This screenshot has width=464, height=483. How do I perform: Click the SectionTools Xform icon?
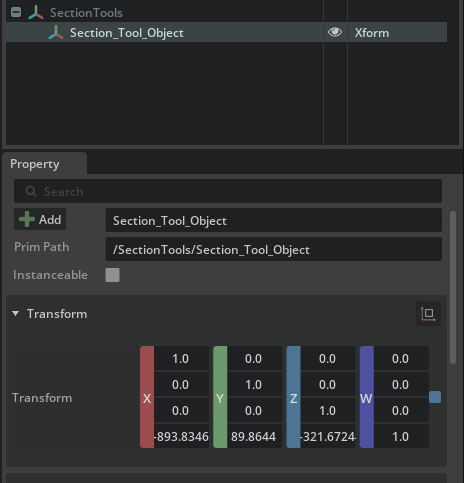point(36,12)
